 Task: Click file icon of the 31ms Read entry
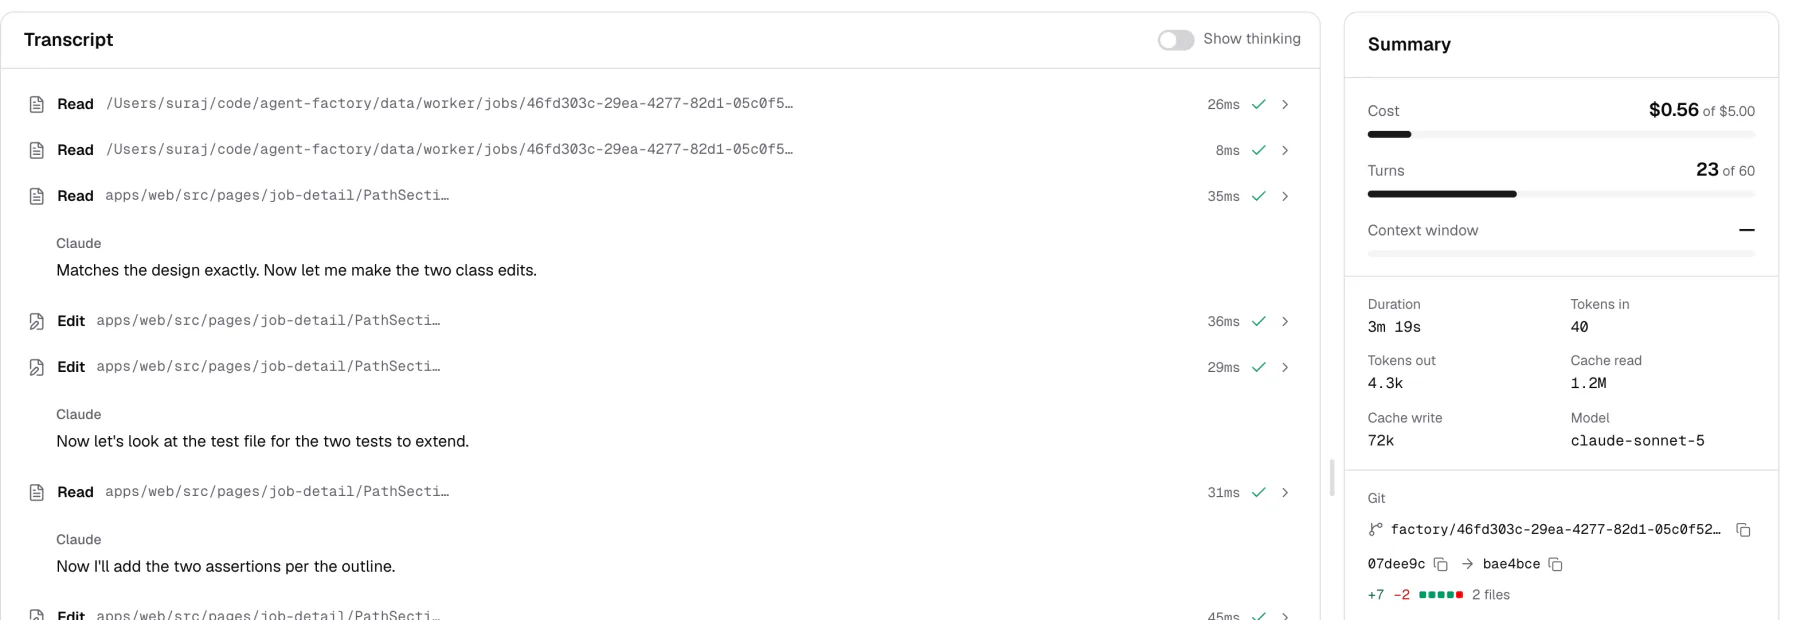pos(37,492)
